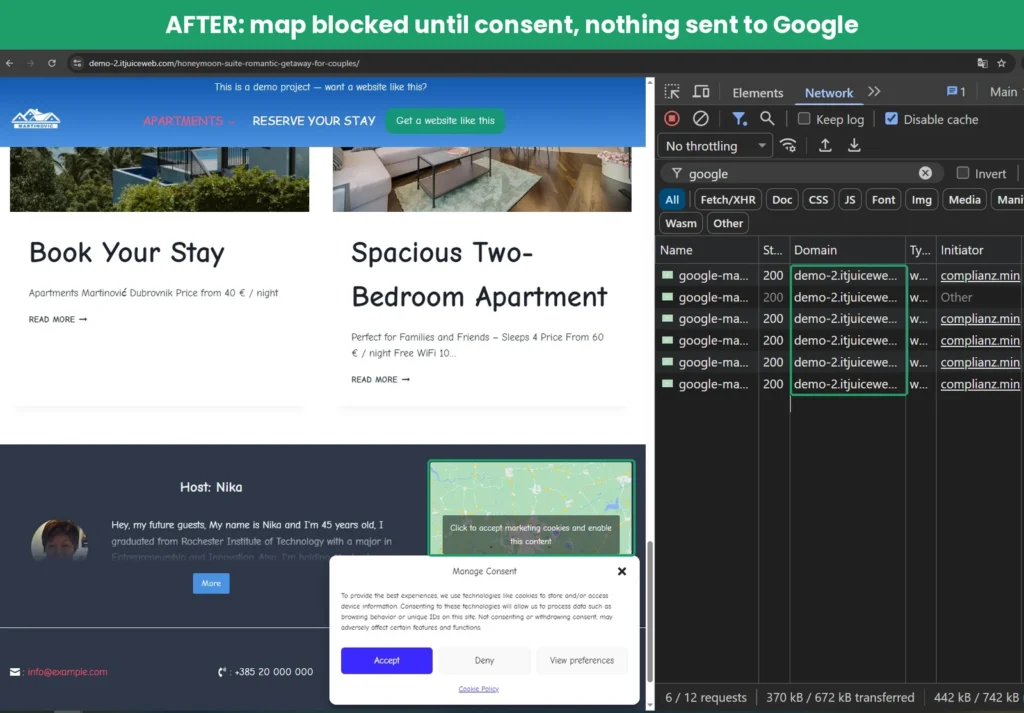Click the page vertical scrollbar thumb
The height and width of the screenshot is (713, 1024).
click(x=650, y=611)
